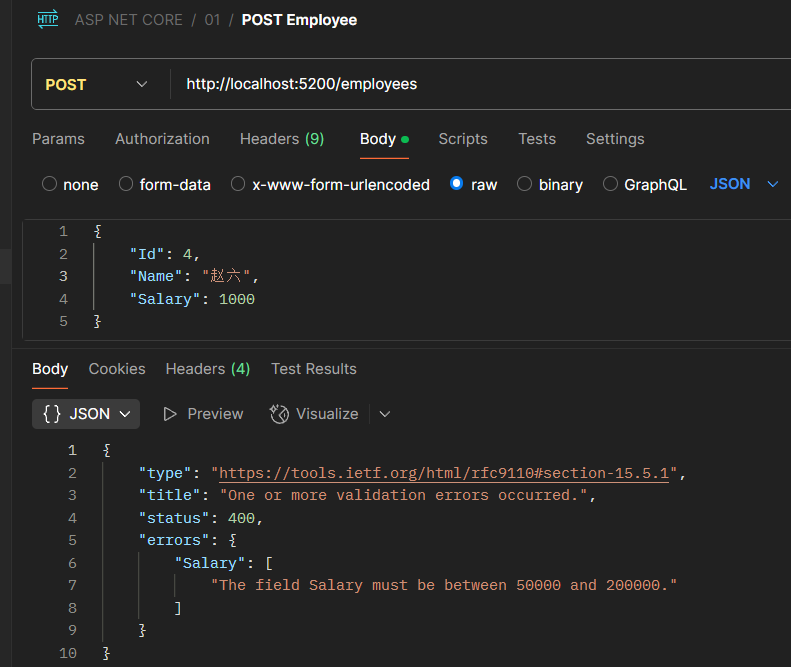Select the form-data radio option
Screen dimensions: 791x667
point(126,184)
